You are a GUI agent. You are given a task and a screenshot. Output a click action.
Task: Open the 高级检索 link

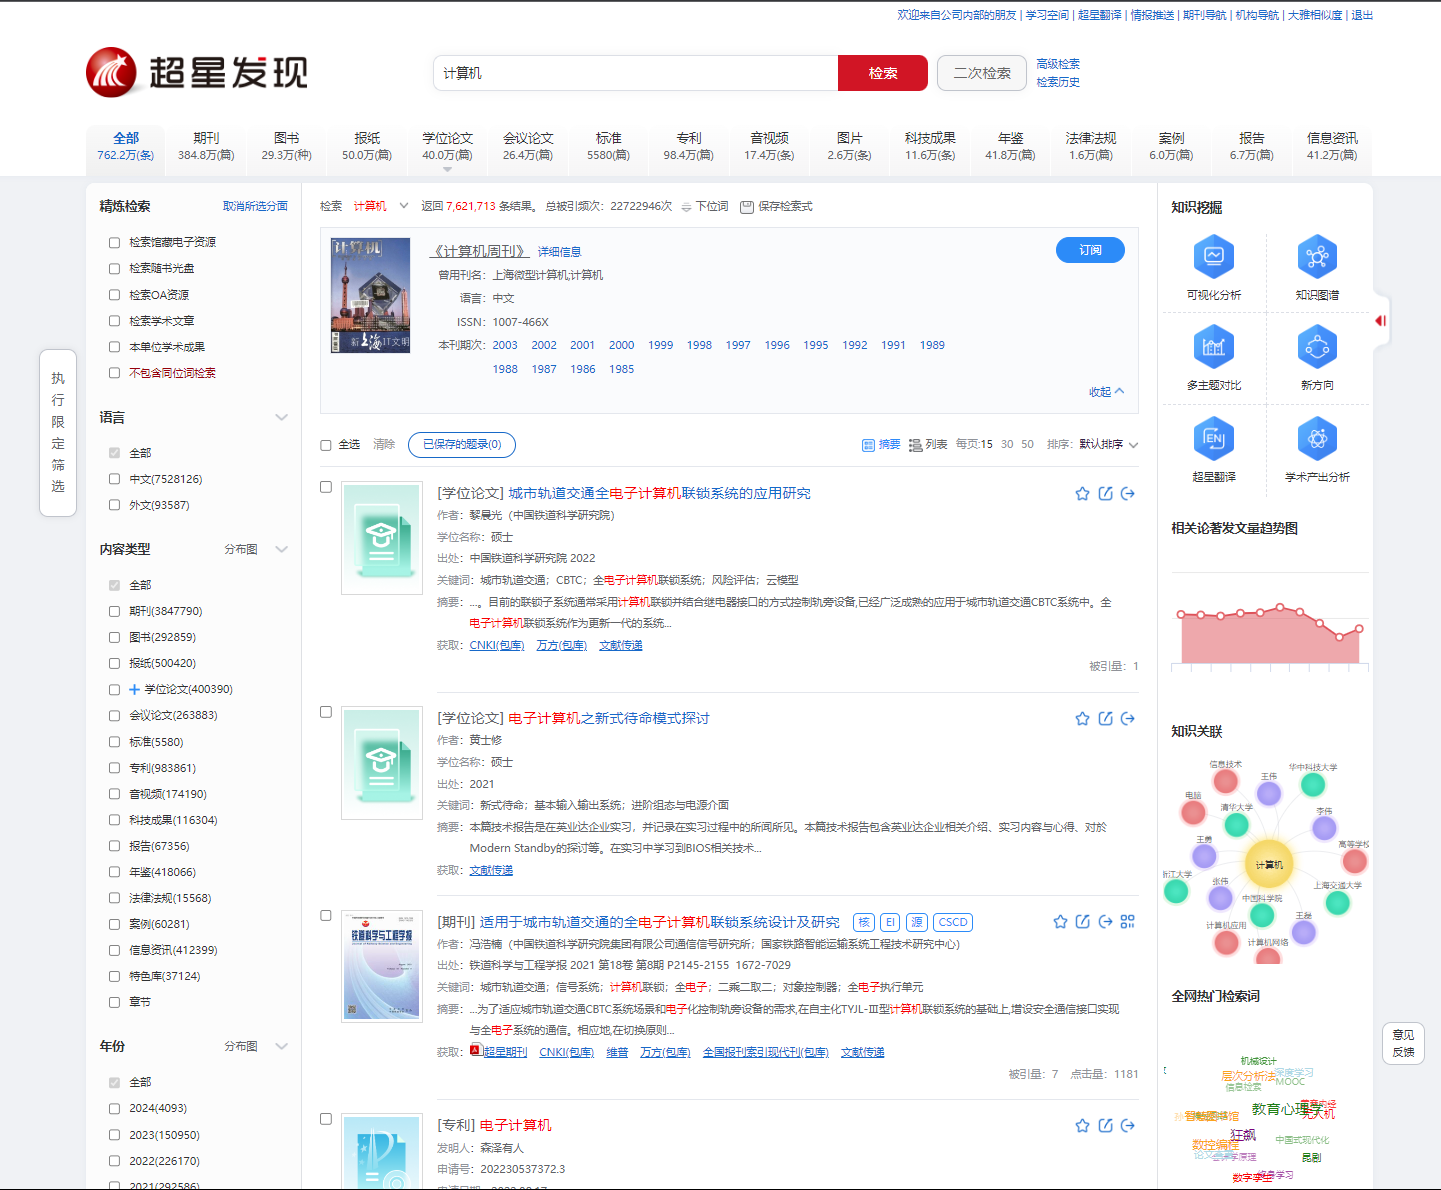[x=1058, y=64]
